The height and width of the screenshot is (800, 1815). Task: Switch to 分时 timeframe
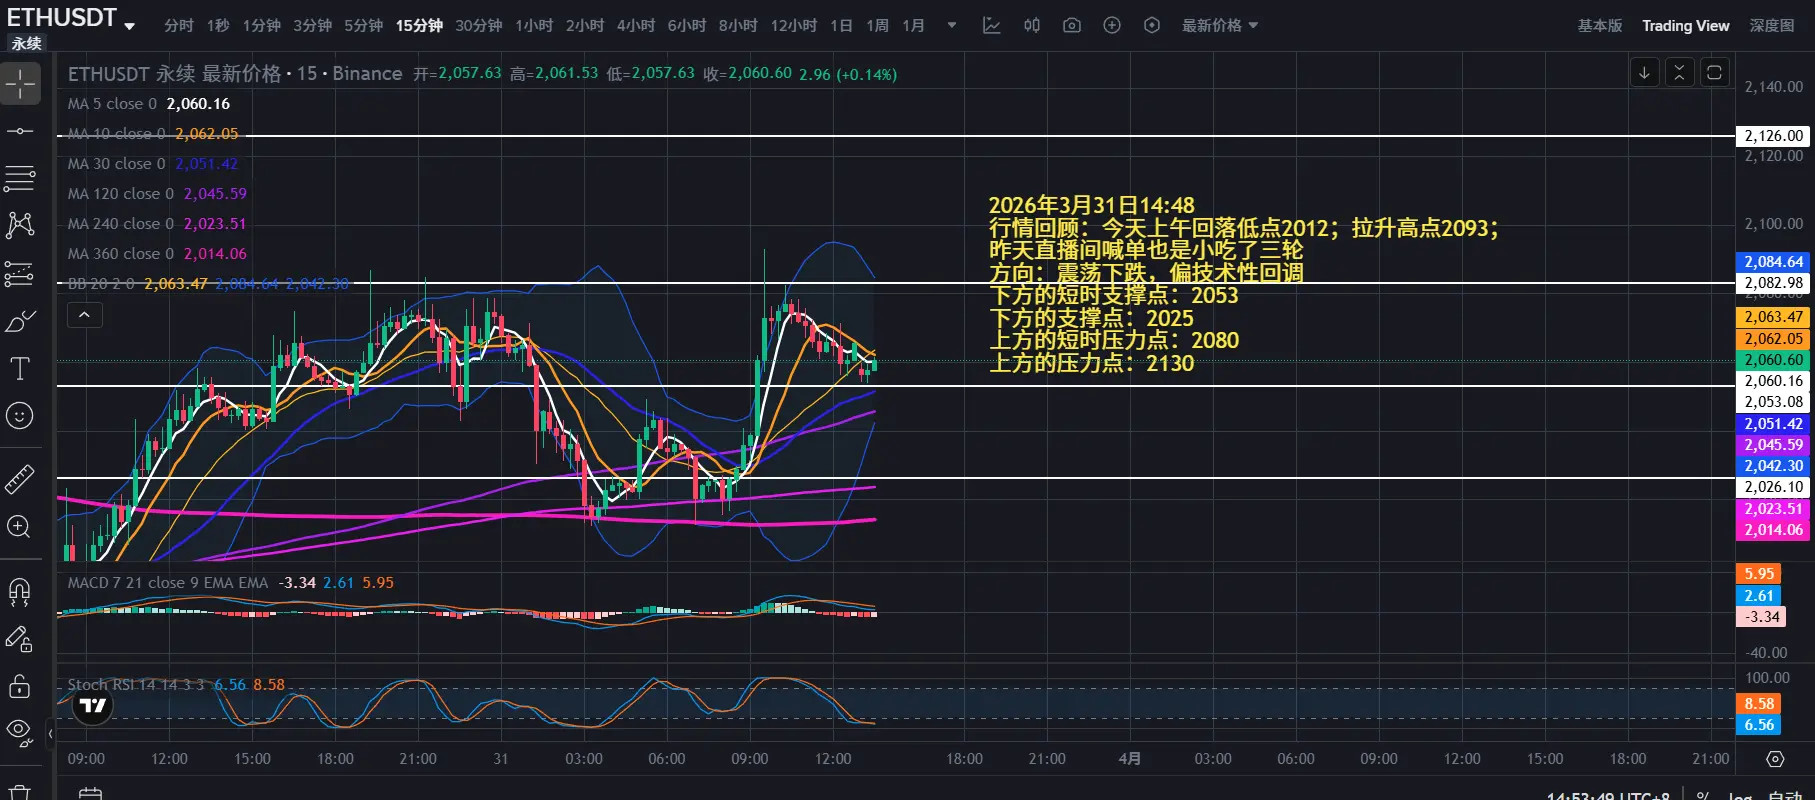(179, 25)
